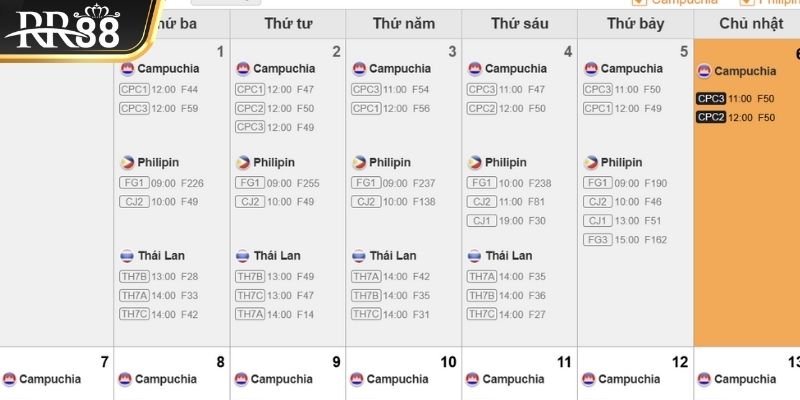Click the Philipin flag icon on day 2
Image resolution: width=800 pixels, height=400 pixels.
pos(243,163)
